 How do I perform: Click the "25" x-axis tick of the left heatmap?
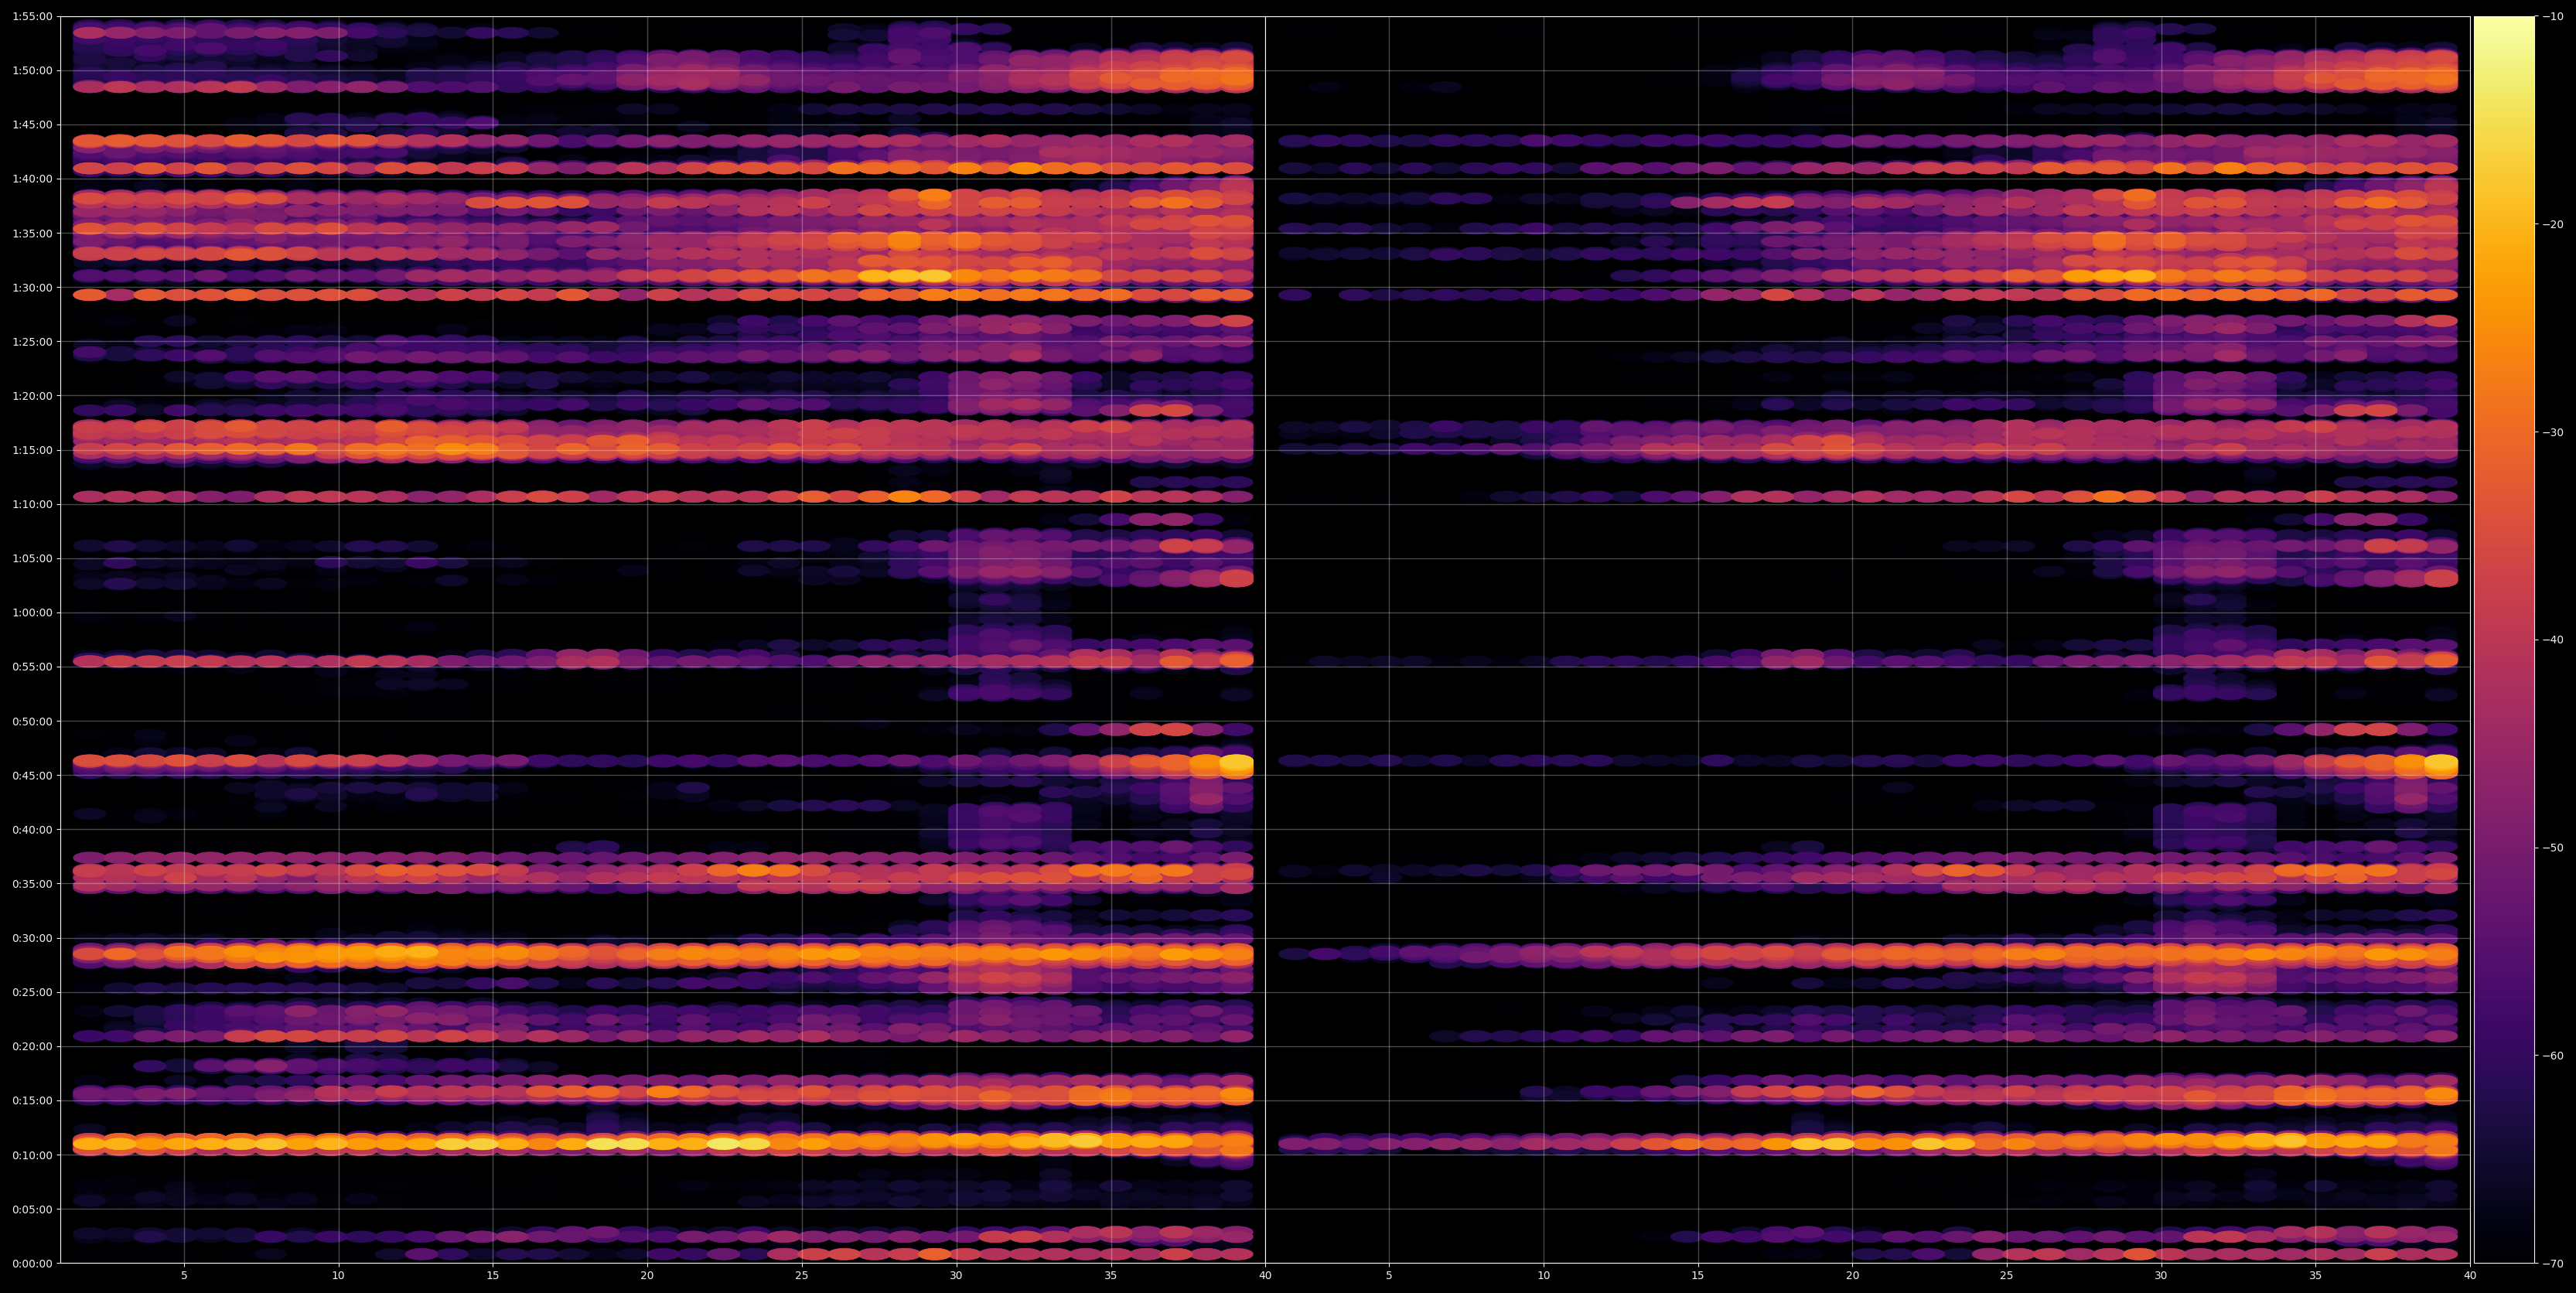click(802, 1275)
